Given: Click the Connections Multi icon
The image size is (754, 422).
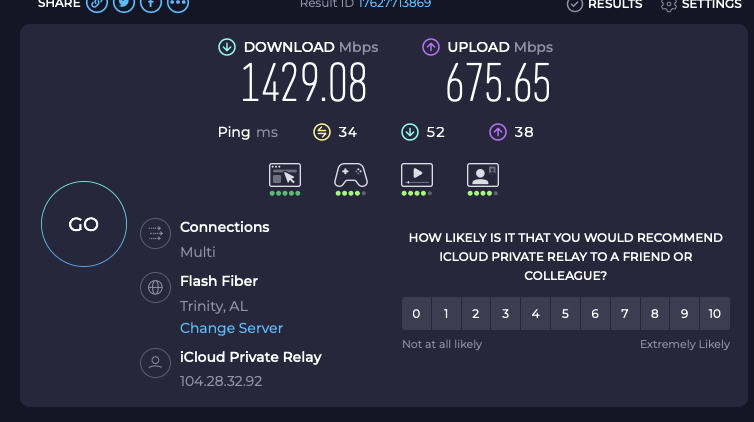Looking at the screenshot, I should coord(155,234).
